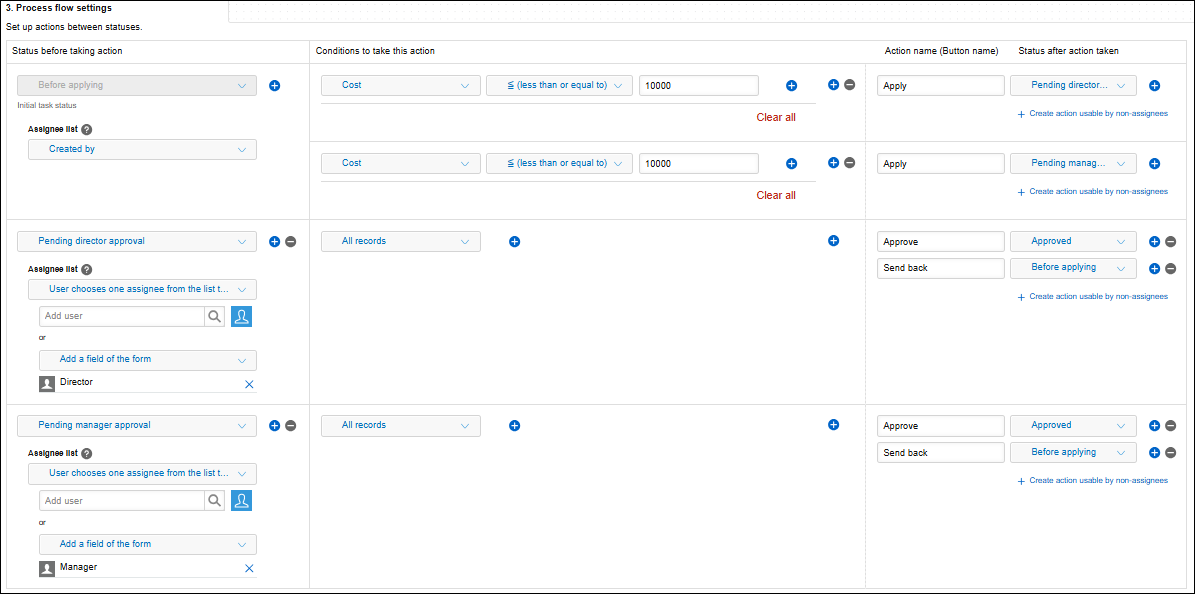Remove Manager from assignee list via X icon

pyautogui.click(x=249, y=568)
